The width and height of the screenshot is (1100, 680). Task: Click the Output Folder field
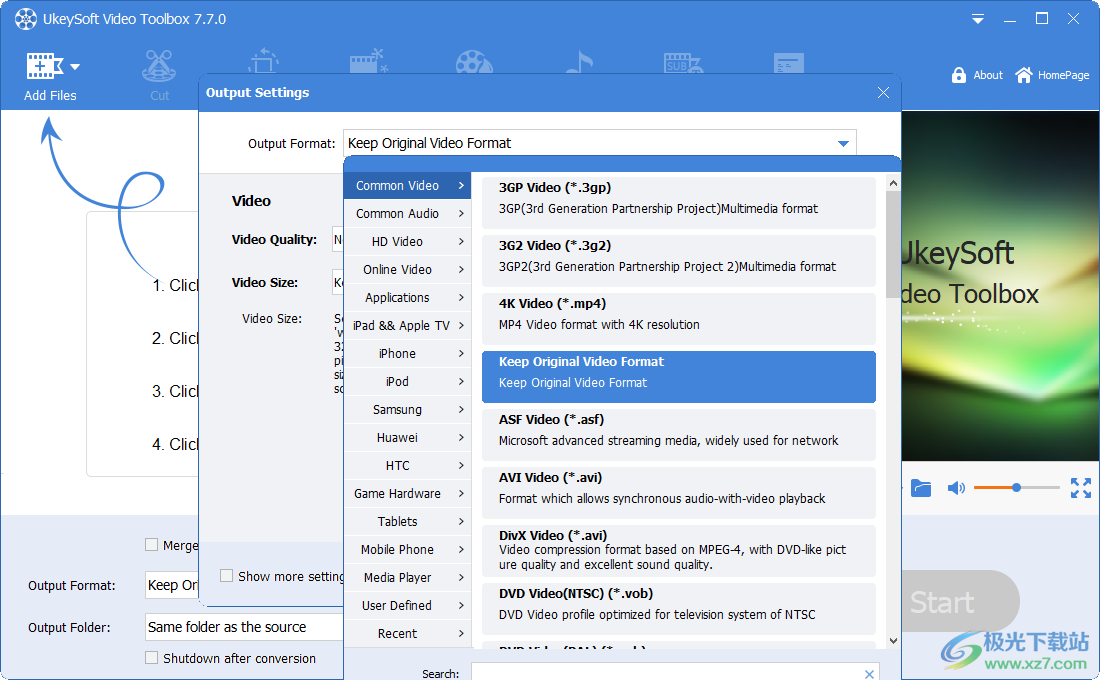coord(244,627)
